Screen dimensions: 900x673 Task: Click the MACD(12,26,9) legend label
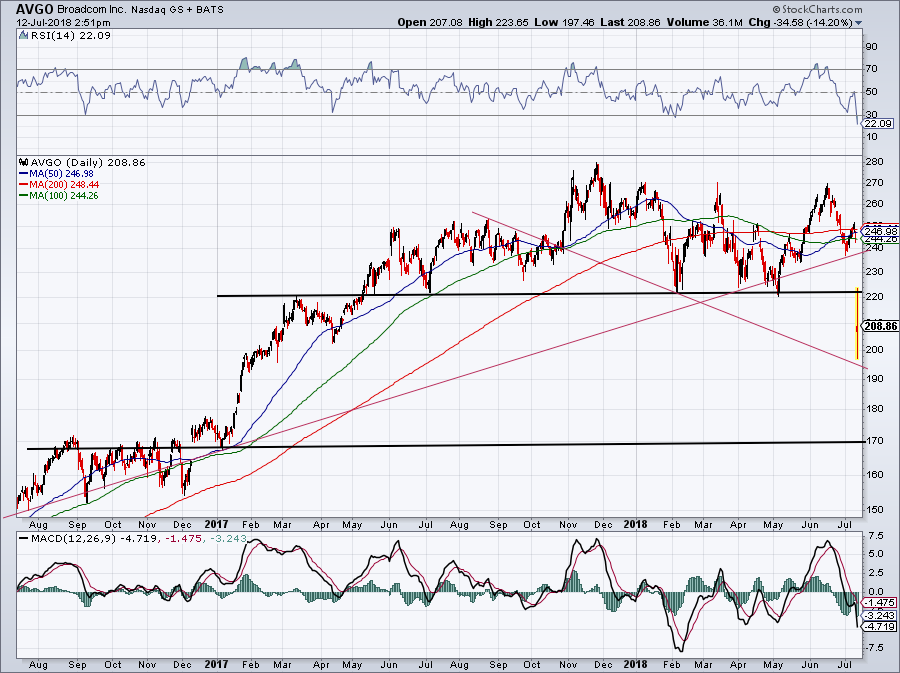click(73, 539)
